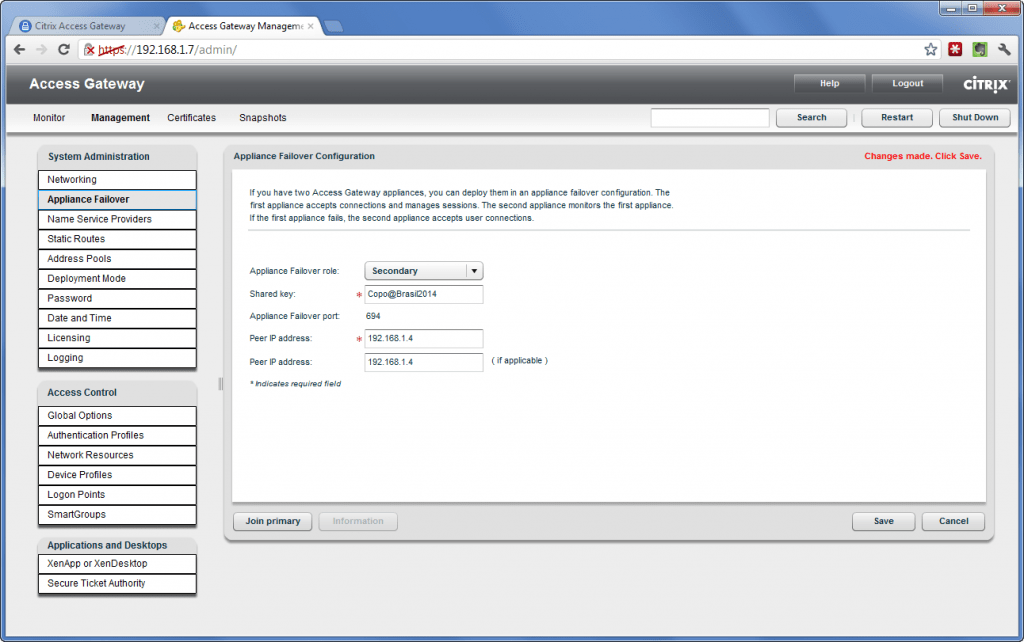The image size is (1024, 642).
Task: Open Global Options
Action: click(117, 415)
